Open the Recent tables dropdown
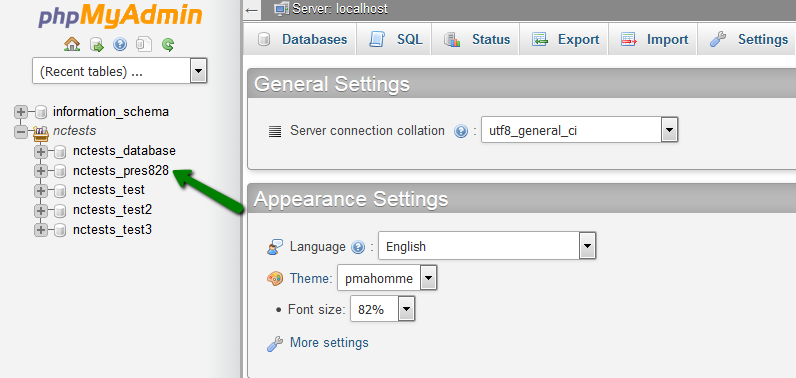The image size is (796, 378). [119, 71]
